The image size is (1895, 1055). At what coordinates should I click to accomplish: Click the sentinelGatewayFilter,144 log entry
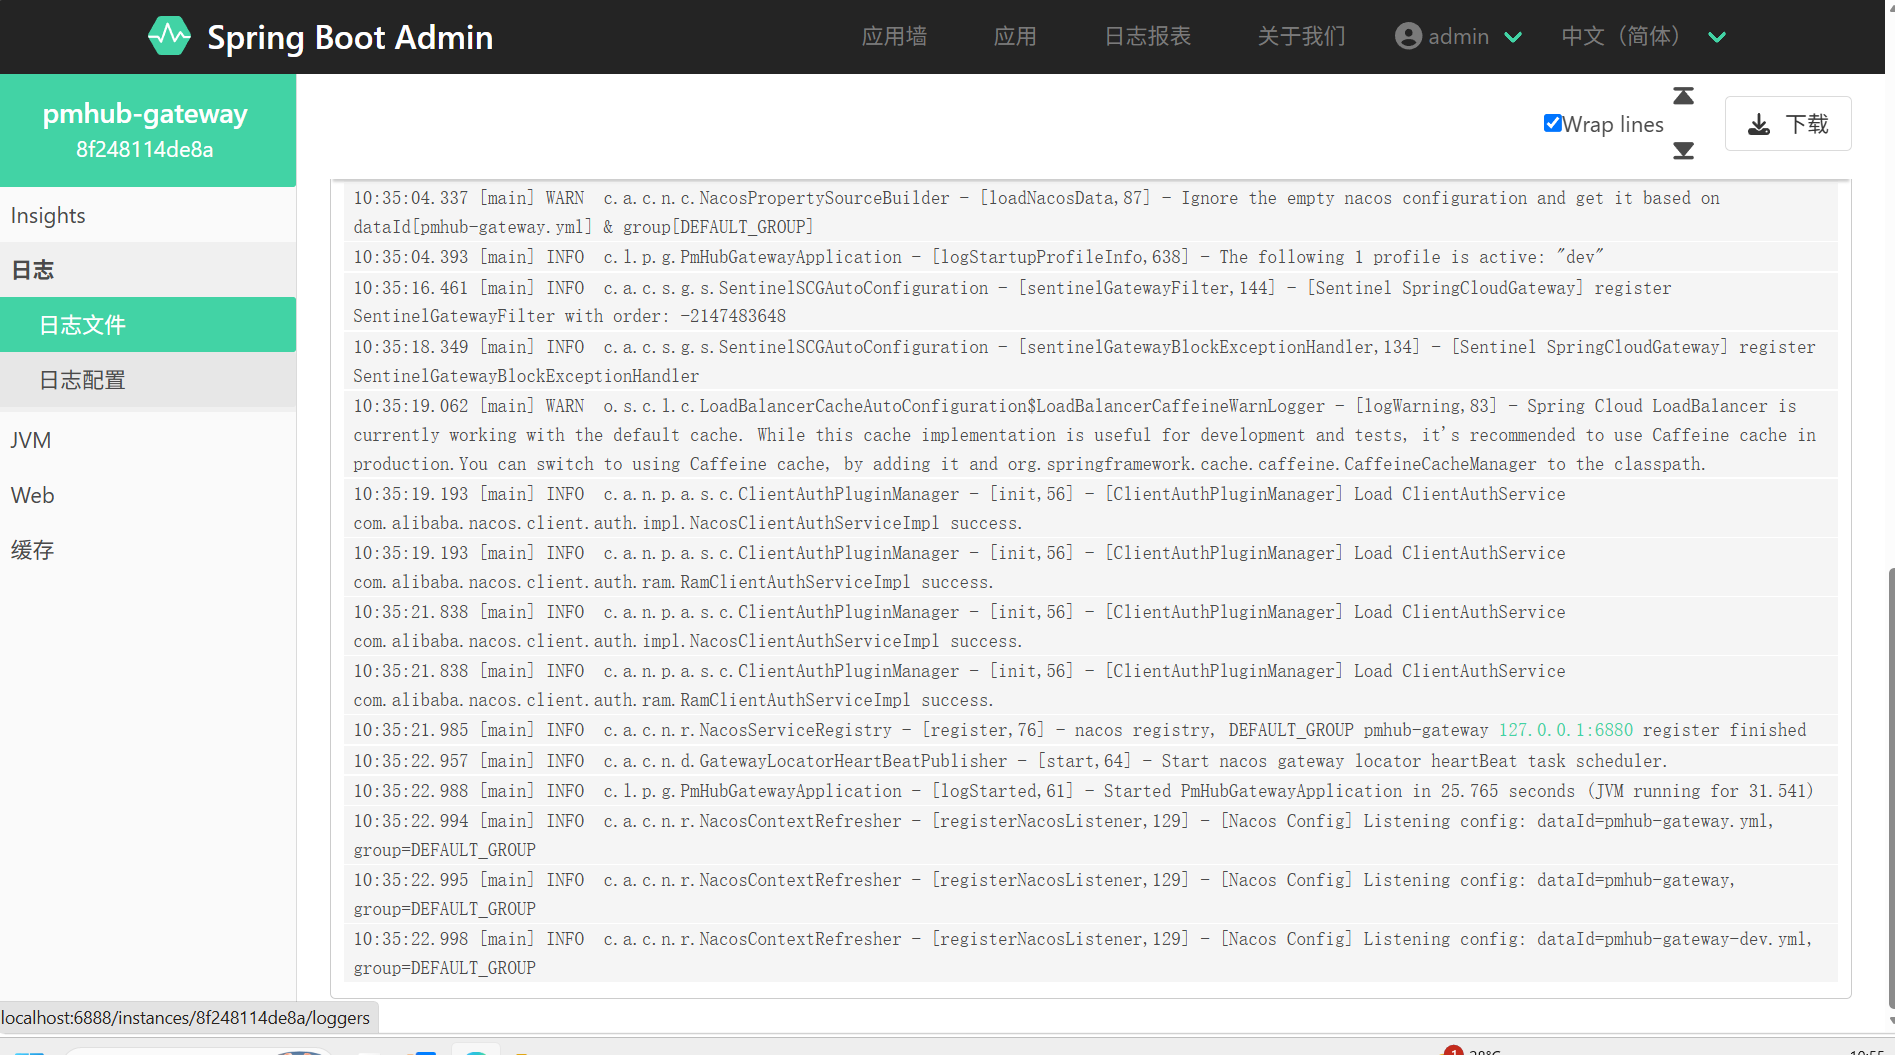click(1091, 302)
